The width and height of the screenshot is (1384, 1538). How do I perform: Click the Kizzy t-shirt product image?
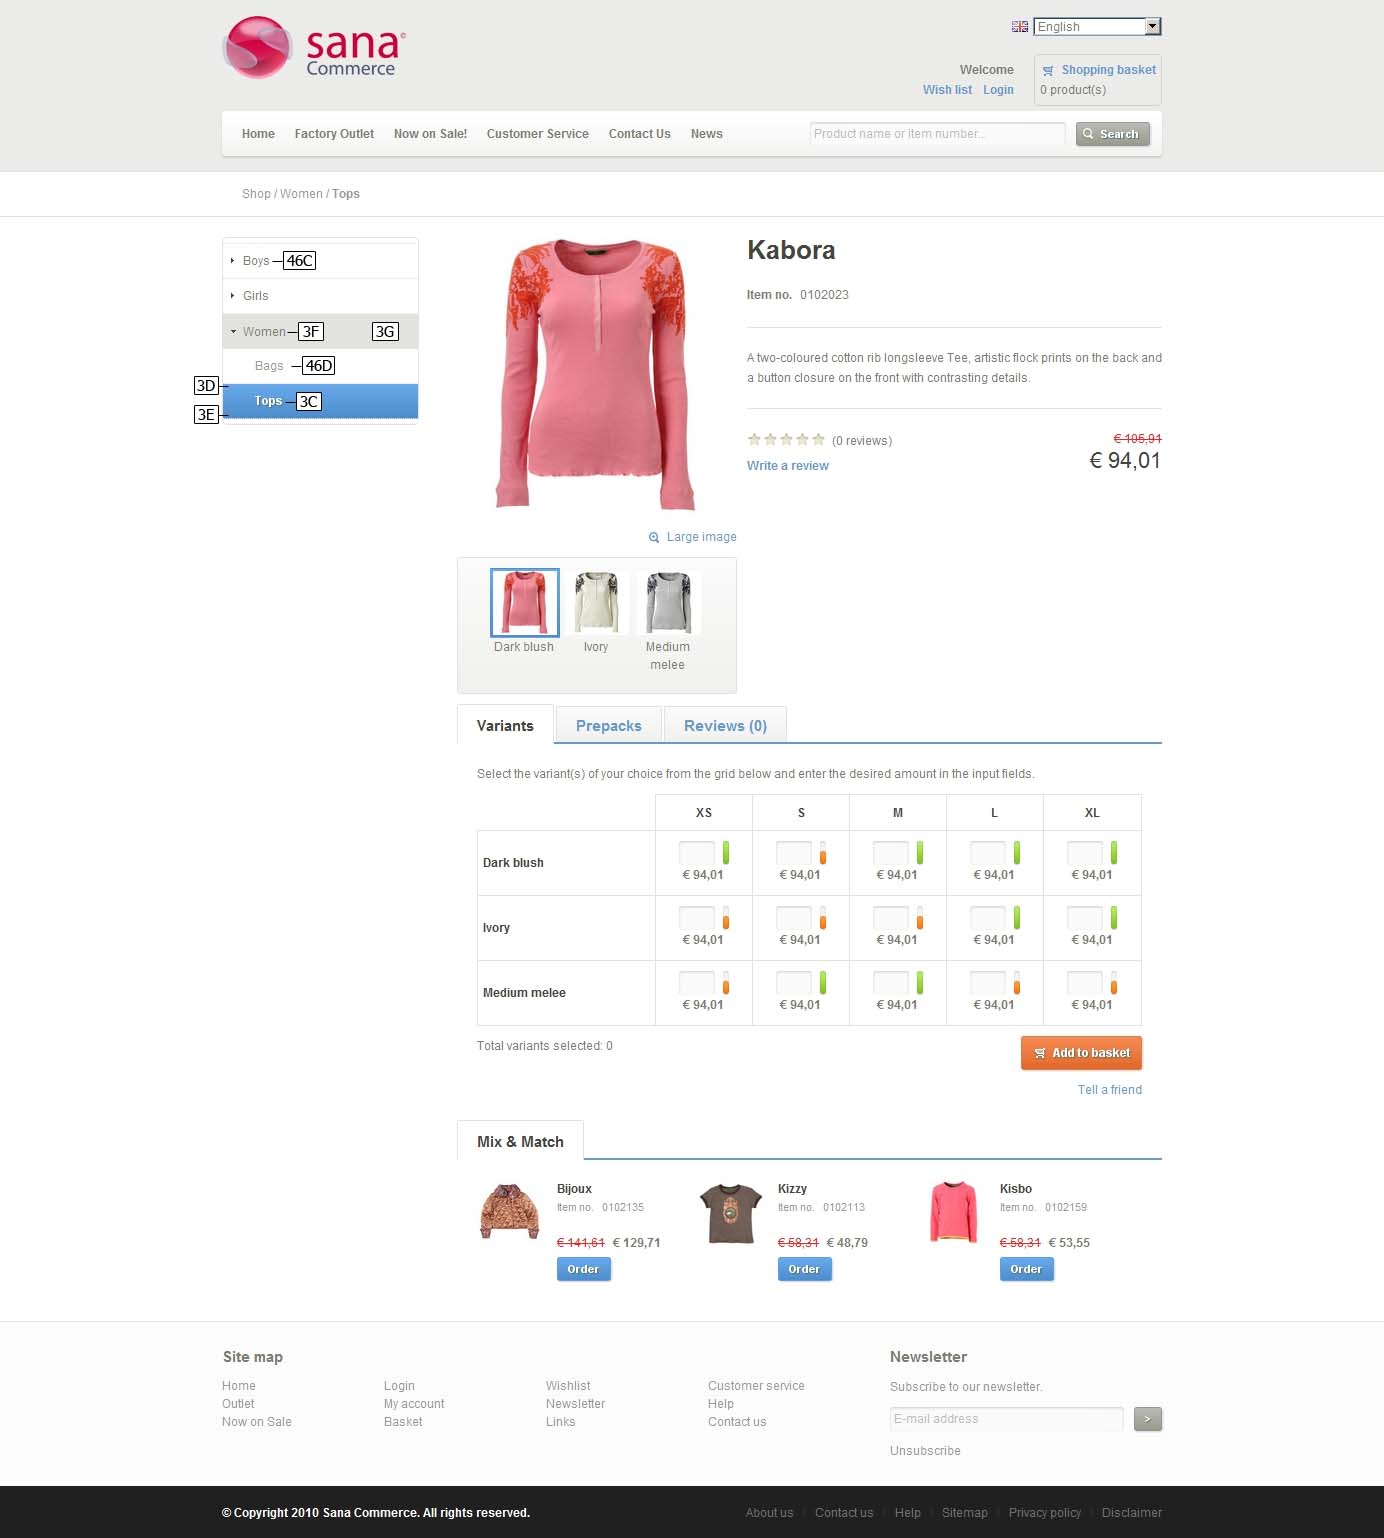tap(731, 1213)
